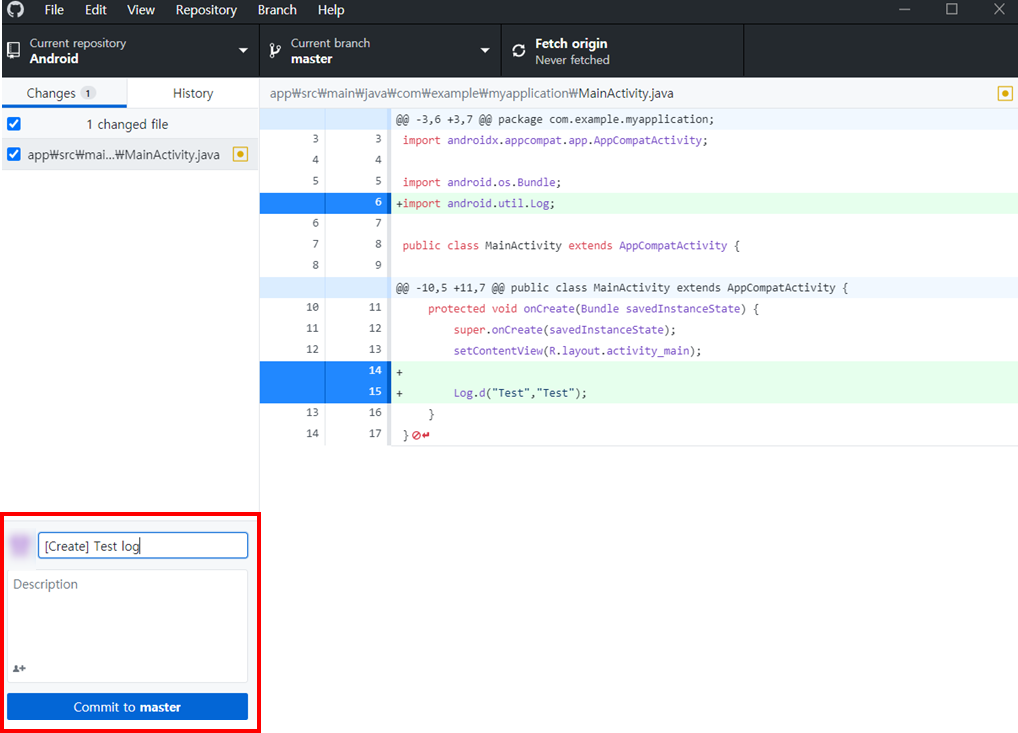This screenshot has height=733, width=1018.
Task: Switch to the Changes tab
Action: 64,93
